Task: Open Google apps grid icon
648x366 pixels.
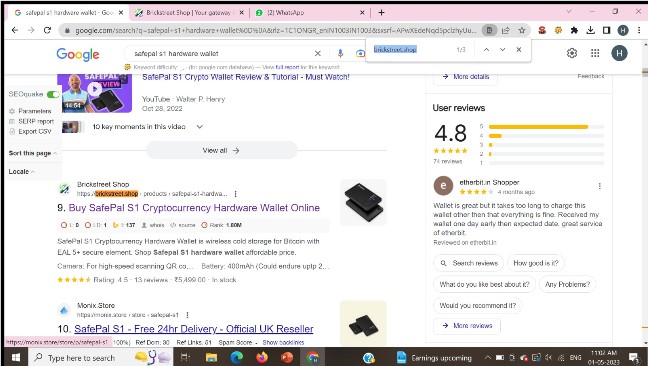Action: 595,53
